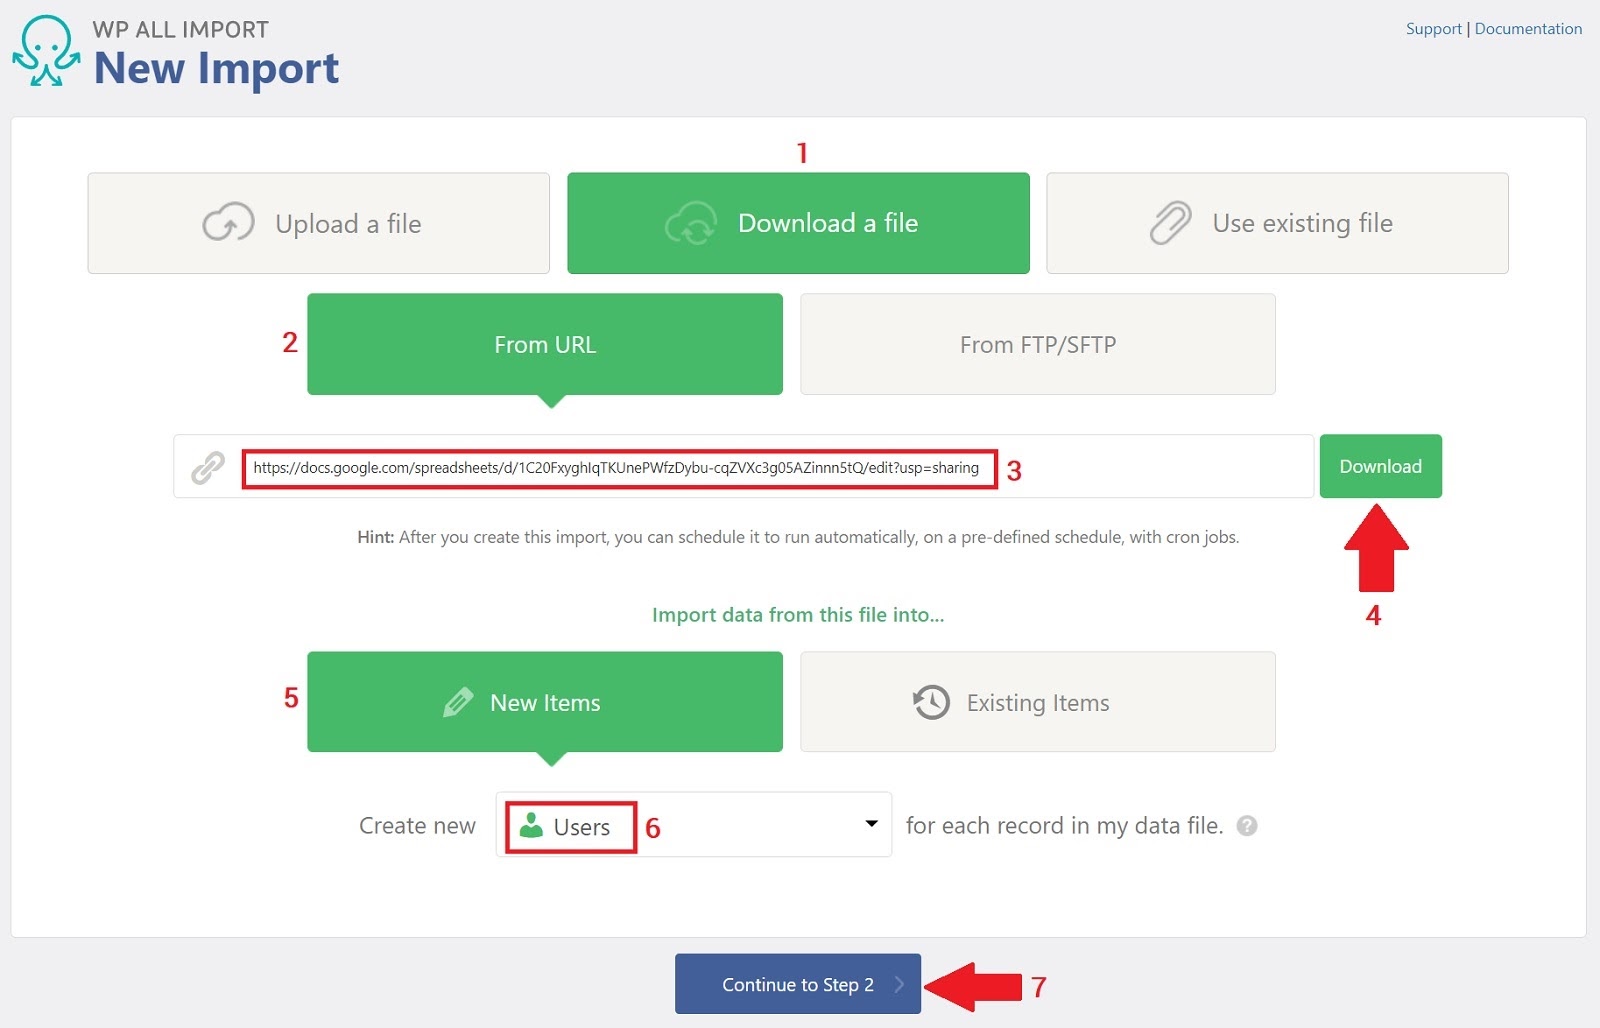Click the dropdown arrow of Create new selector
Screen dimensions: 1600x1028
pyautogui.click(x=871, y=824)
